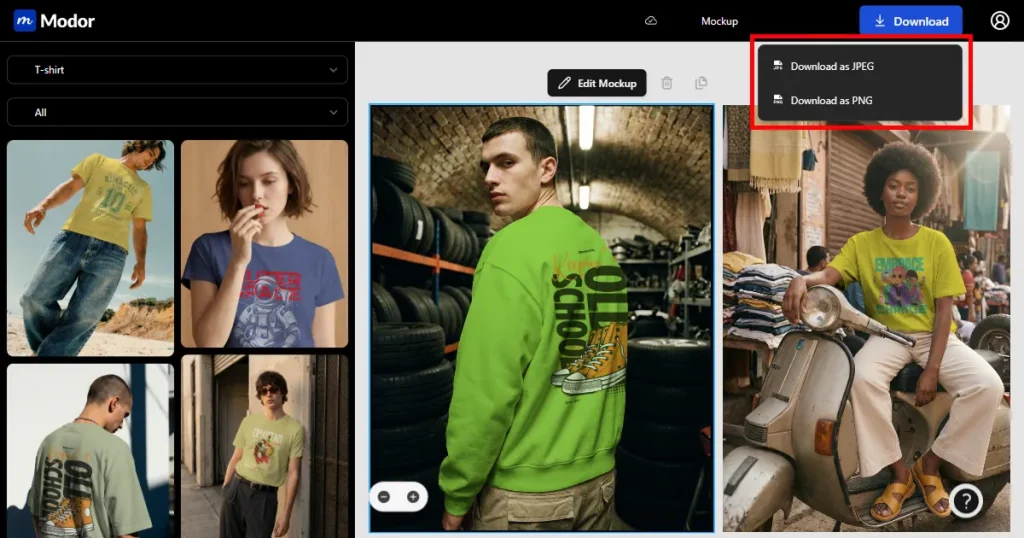Open the user account profile icon
Image resolution: width=1024 pixels, height=538 pixels.
click(999, 21)
